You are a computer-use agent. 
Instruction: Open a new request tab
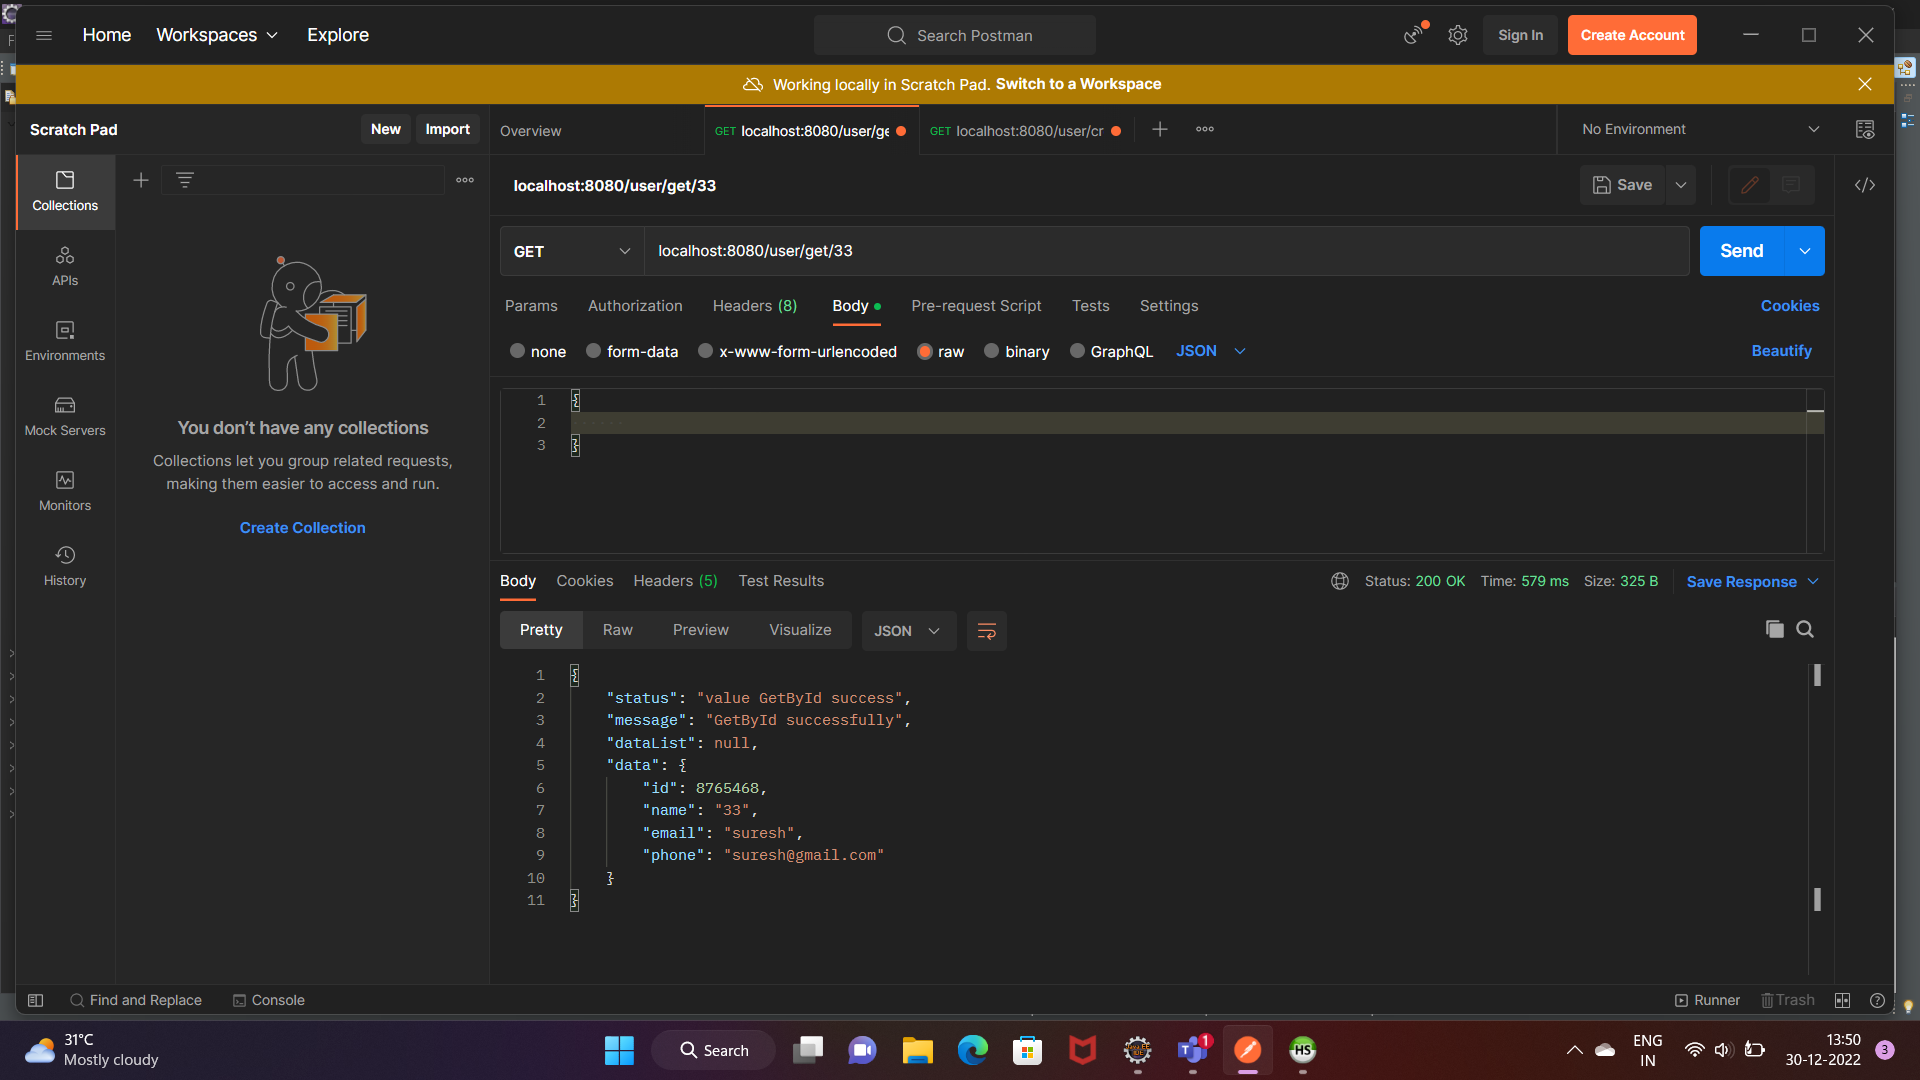click(x=1160, y=129)
